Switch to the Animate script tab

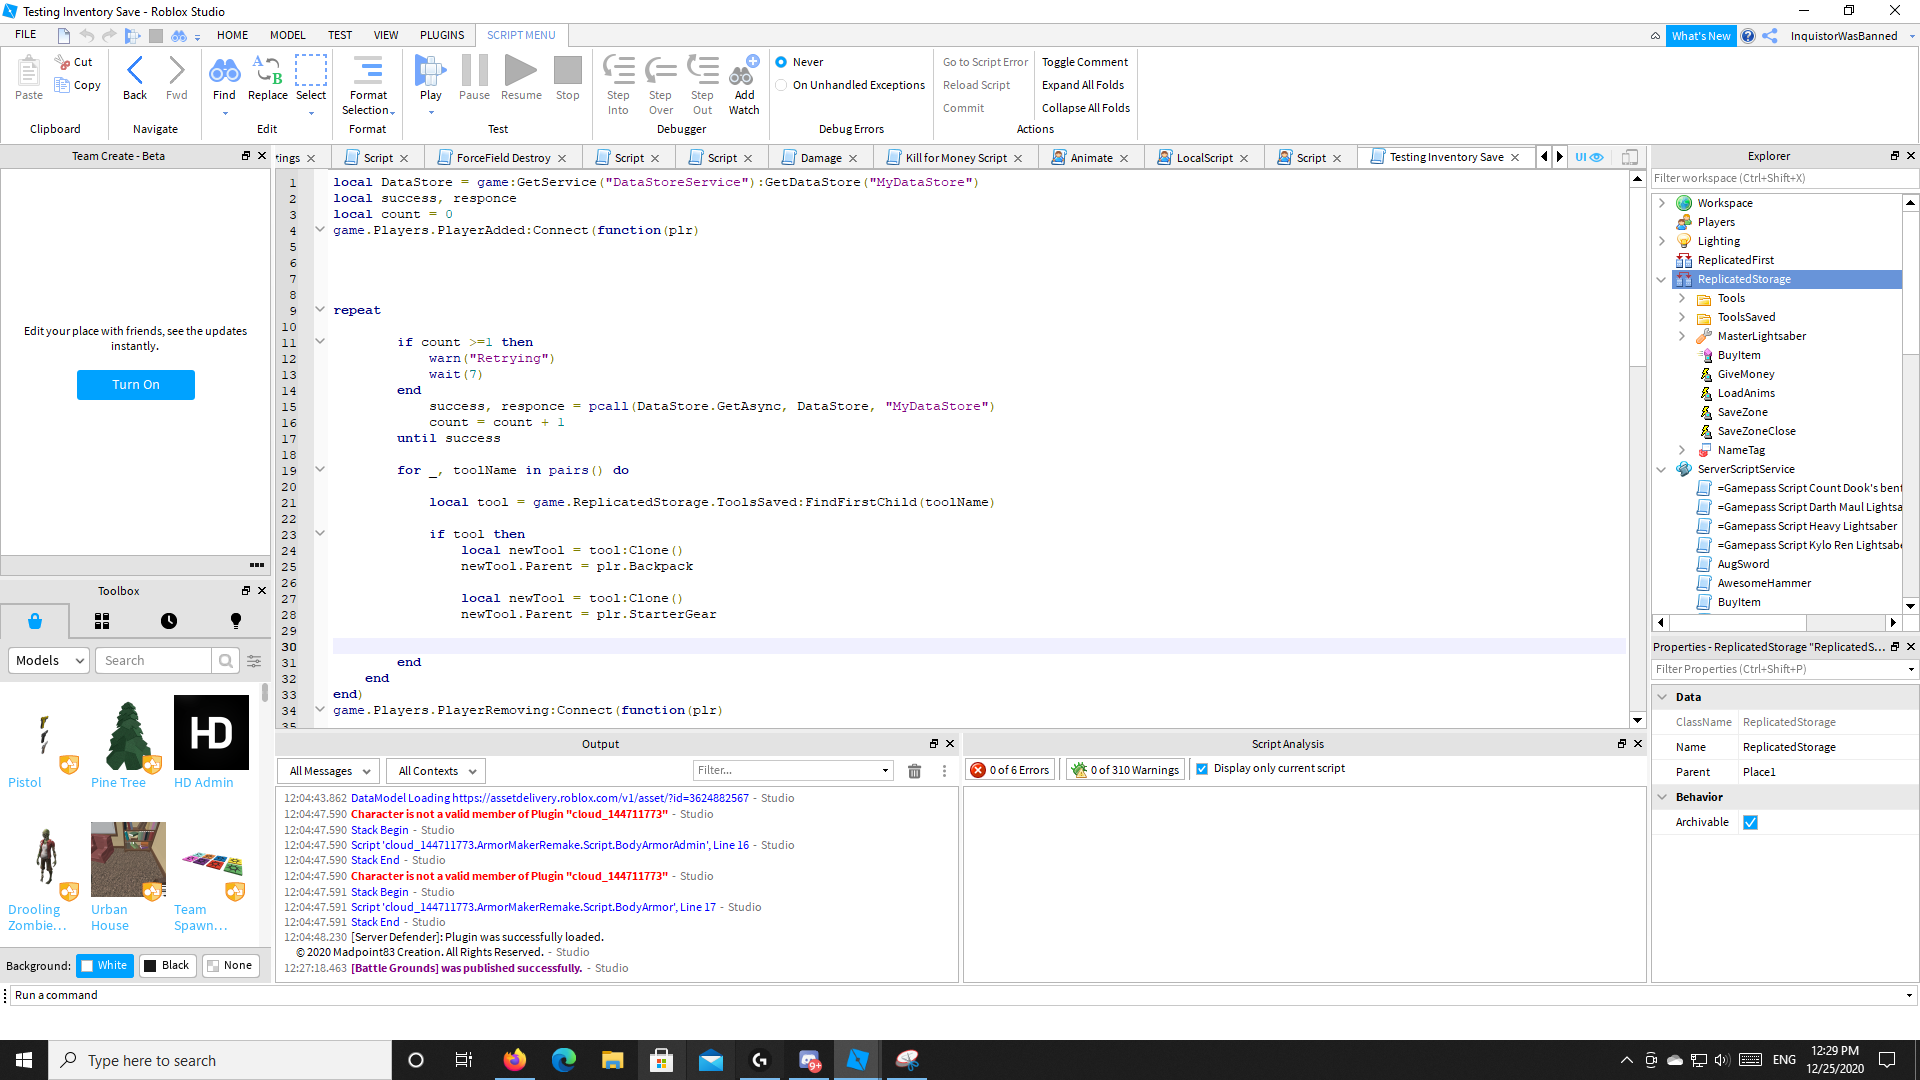[1090, 157]
